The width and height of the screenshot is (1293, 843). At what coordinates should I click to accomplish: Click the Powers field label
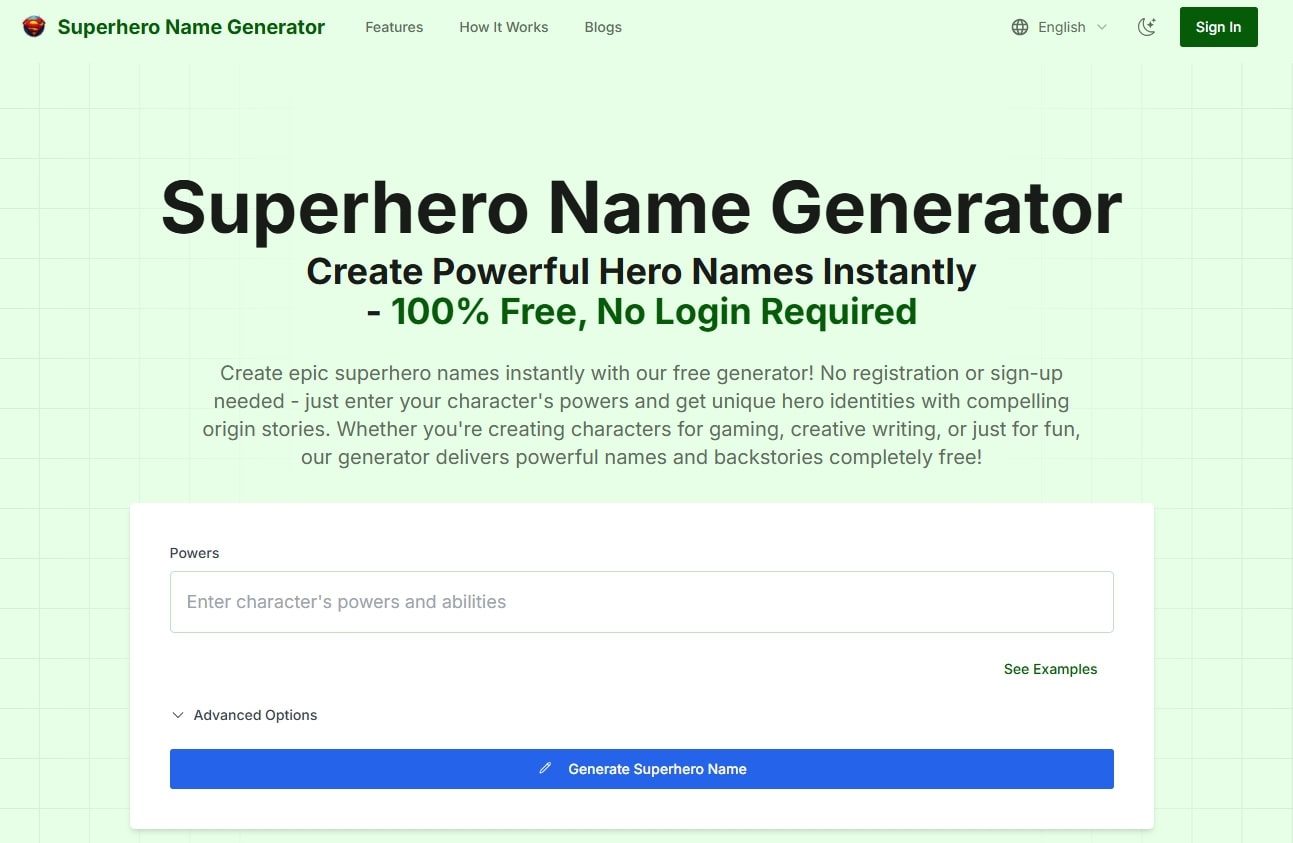[194, 553]
